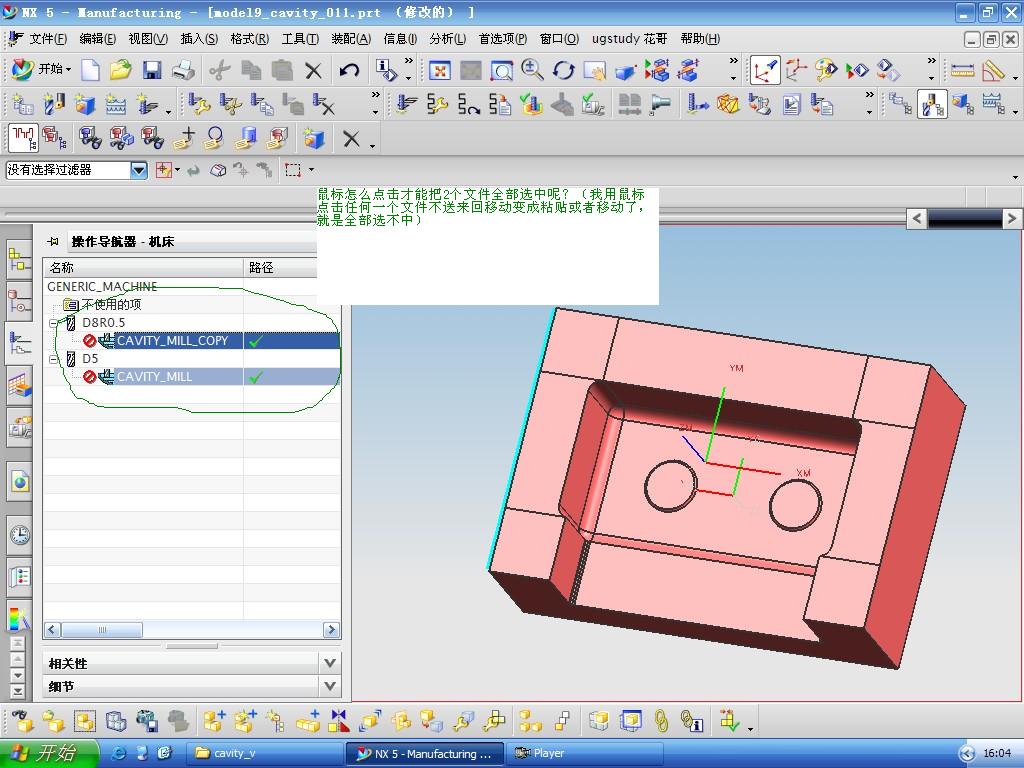Click navigator scrollbar right arrow

coord(331,630)
